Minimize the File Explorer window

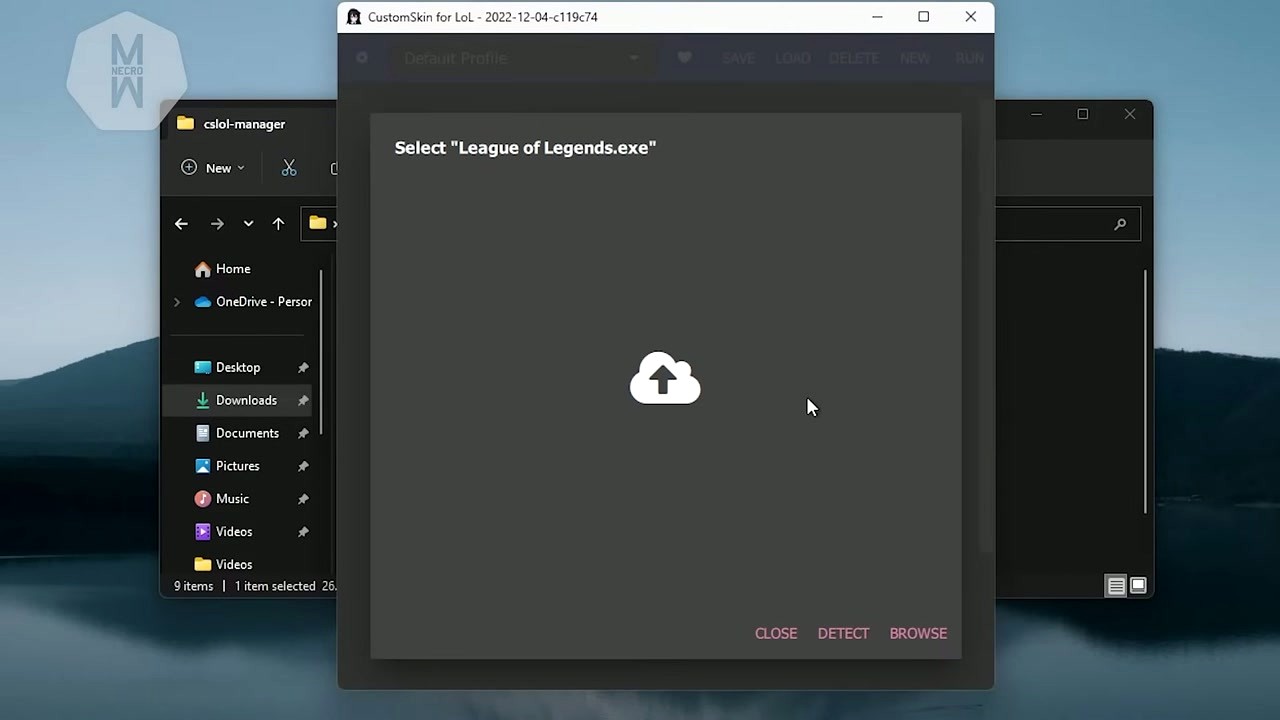1036,114
